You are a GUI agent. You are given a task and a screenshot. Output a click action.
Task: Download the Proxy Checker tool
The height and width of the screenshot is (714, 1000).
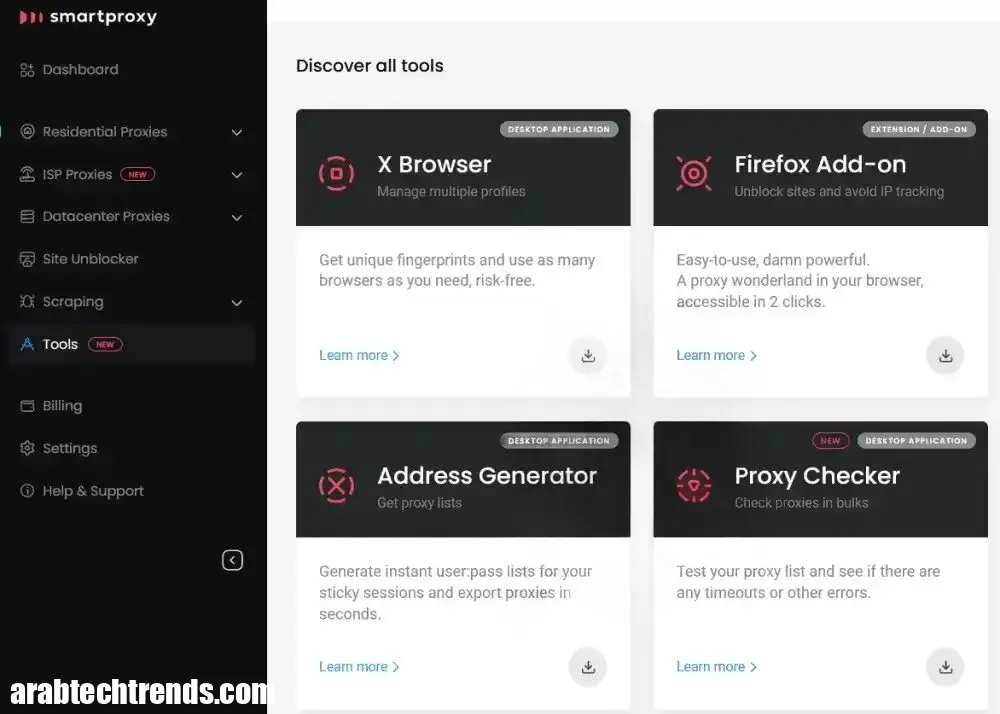pos(945,667)
